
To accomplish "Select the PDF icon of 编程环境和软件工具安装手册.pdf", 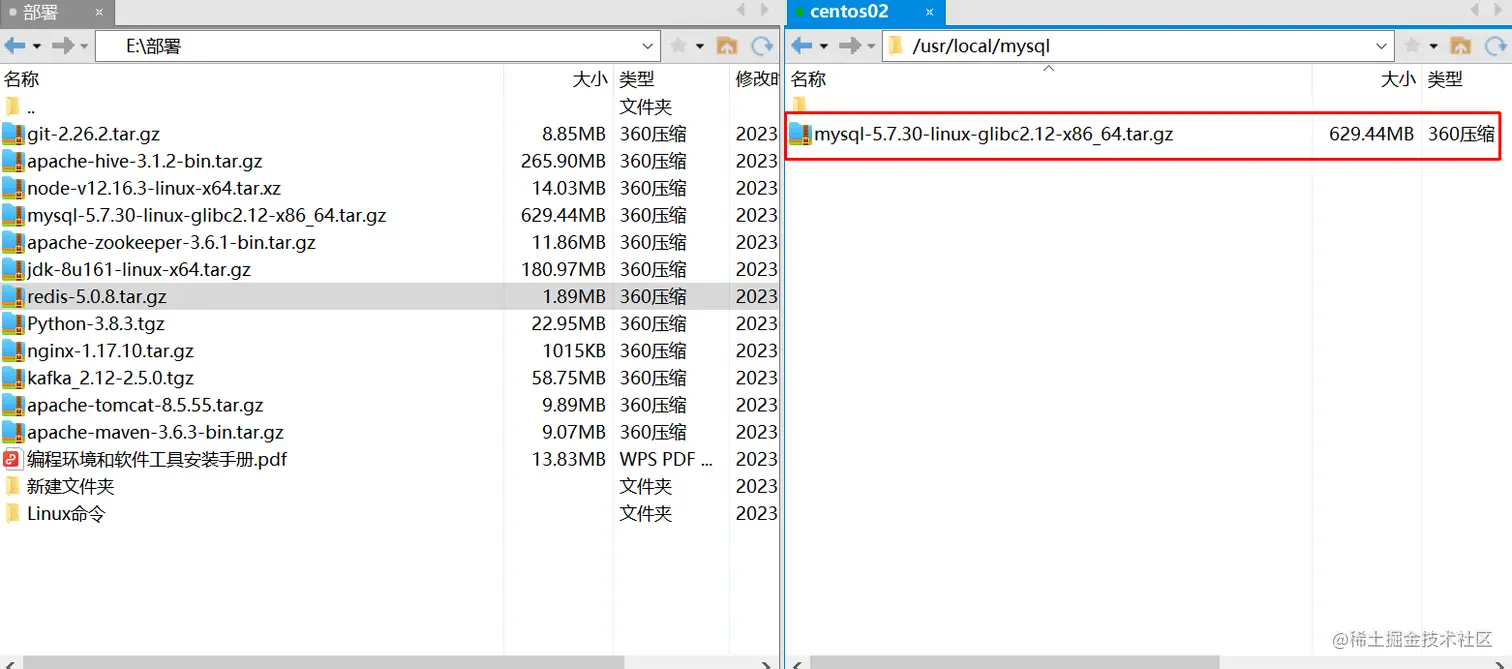I will click(13, 459).
